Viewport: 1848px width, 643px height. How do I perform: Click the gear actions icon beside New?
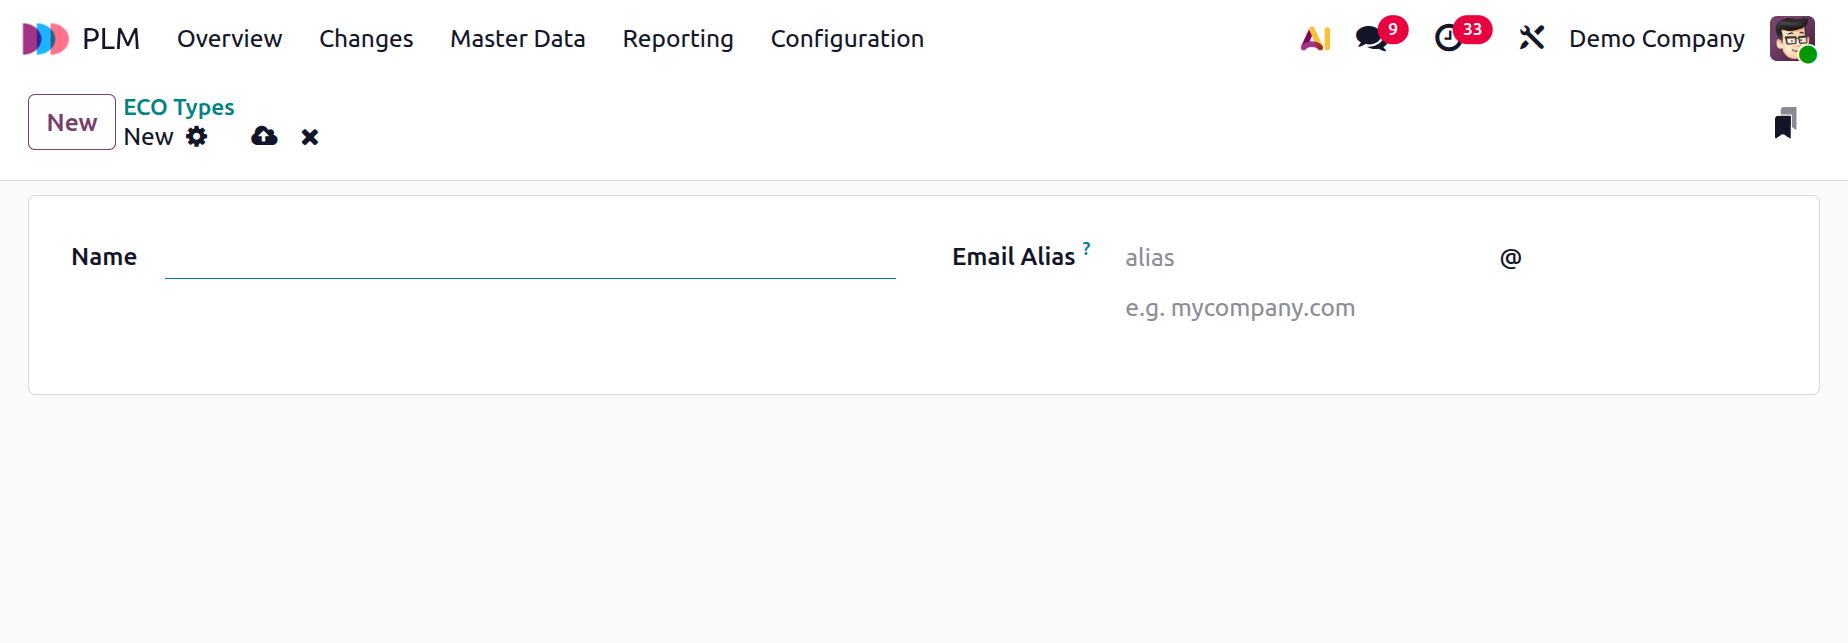pos(197,137)
